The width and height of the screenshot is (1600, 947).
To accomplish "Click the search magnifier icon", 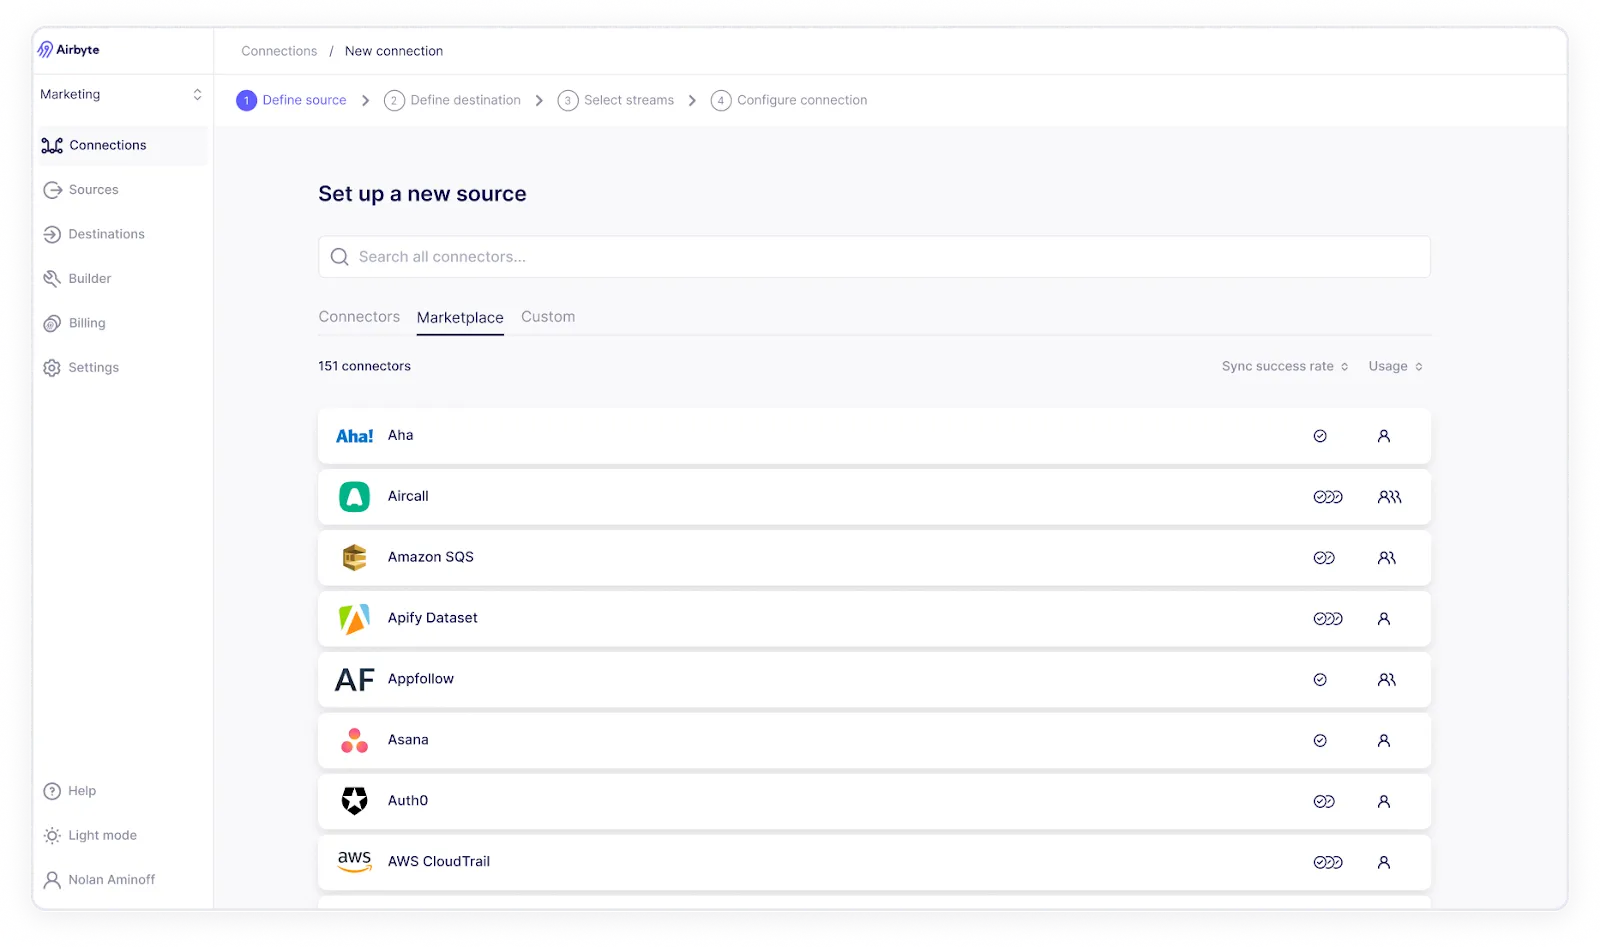I will point(340,257).
